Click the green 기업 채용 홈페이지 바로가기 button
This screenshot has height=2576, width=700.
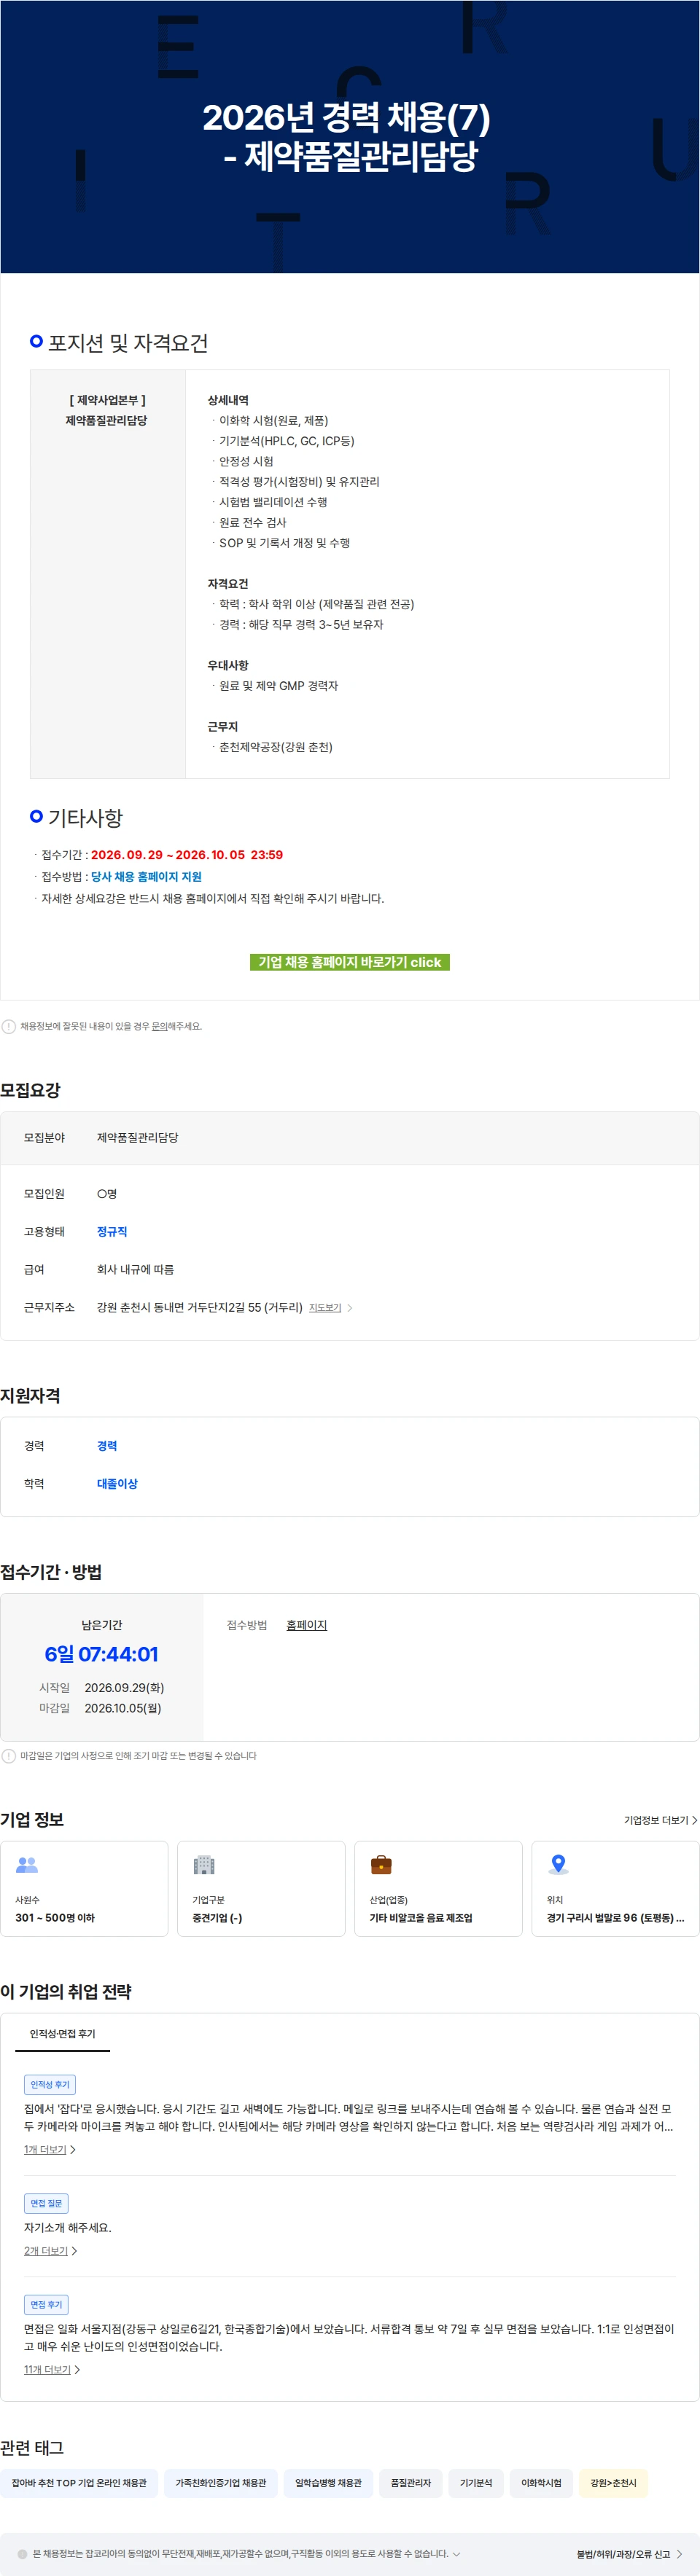click(x=349, y=962)
